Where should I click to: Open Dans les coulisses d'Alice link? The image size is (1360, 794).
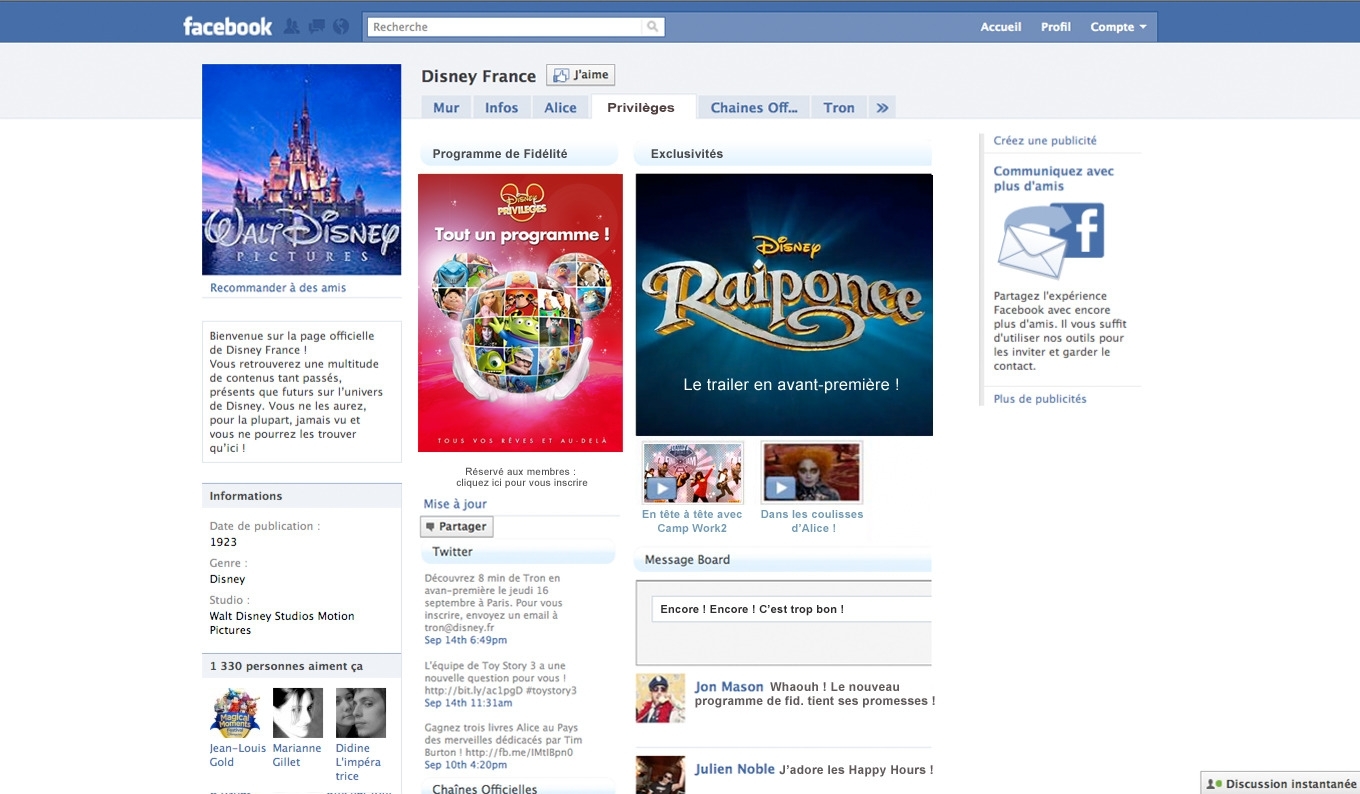point(812,522)
